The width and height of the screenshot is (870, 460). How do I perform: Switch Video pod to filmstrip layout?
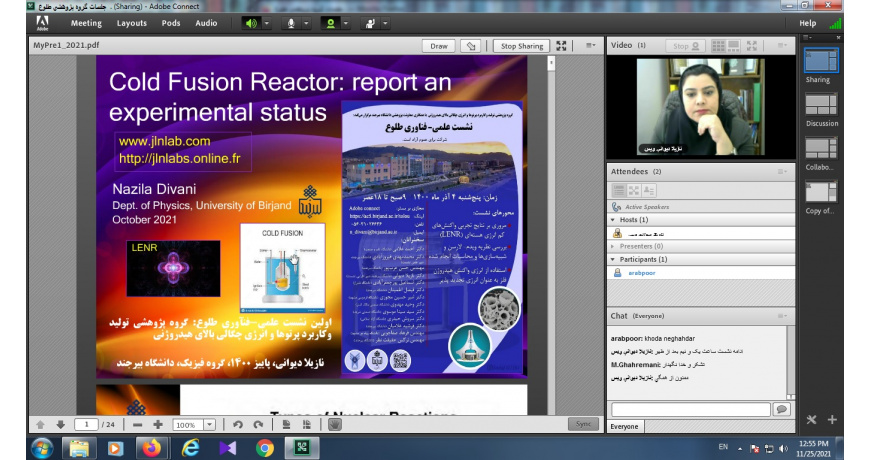point(734,46)
